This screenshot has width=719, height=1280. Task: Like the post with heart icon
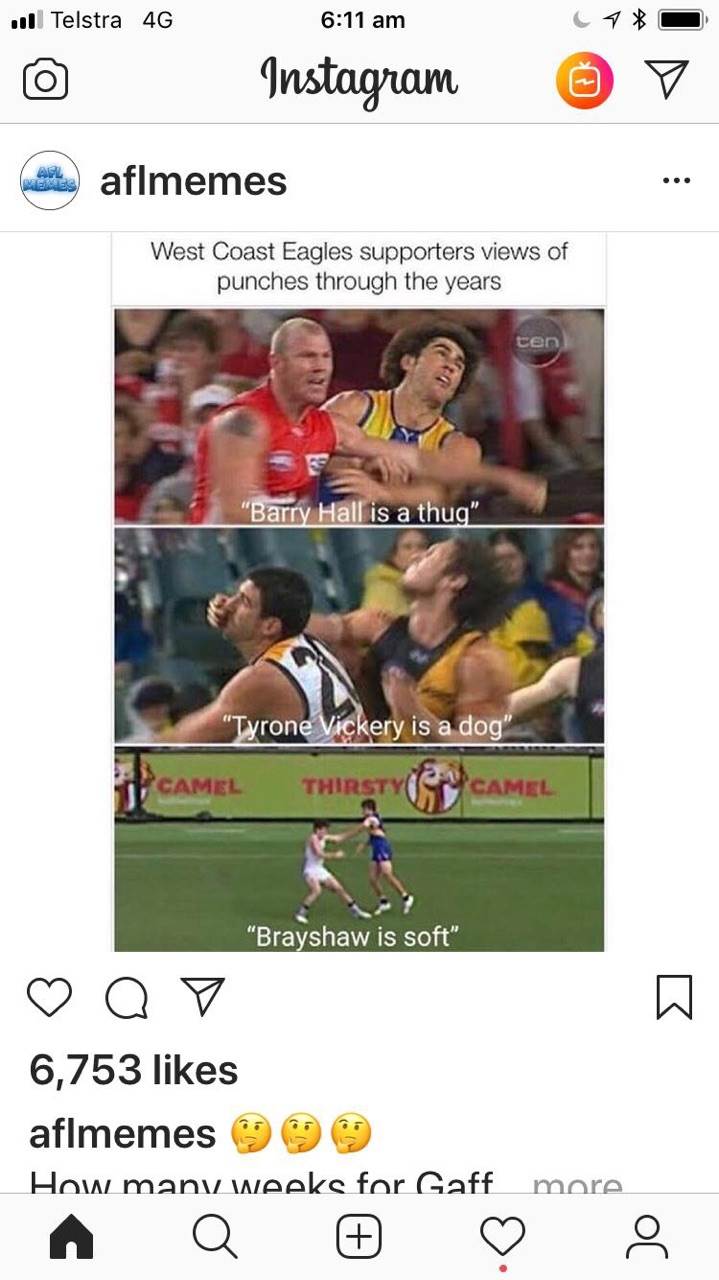49,997
